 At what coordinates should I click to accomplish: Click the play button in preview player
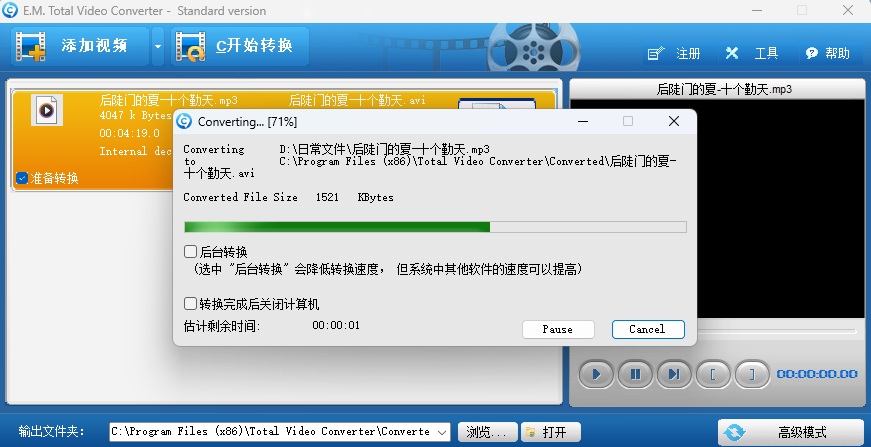pyautogui.click(x=597, y=374)
